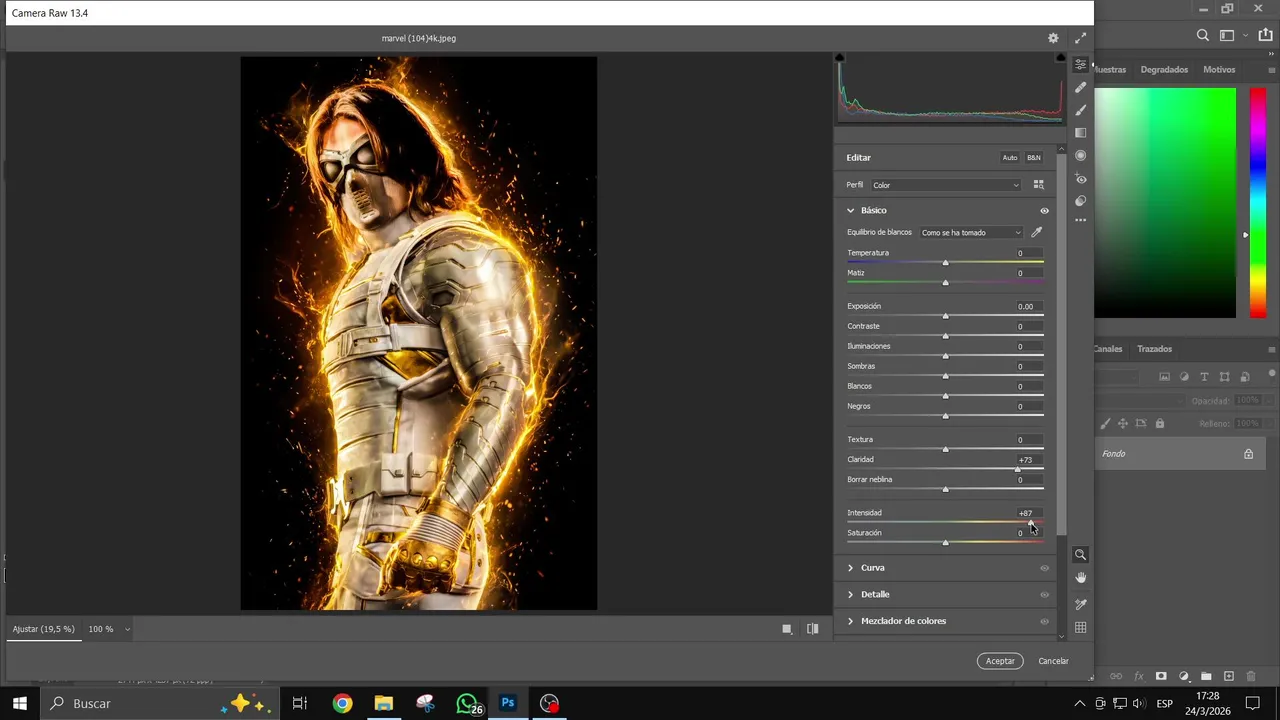
Task: Open the Photoshop layers panel menu
Action: [x=1271, y=349]
